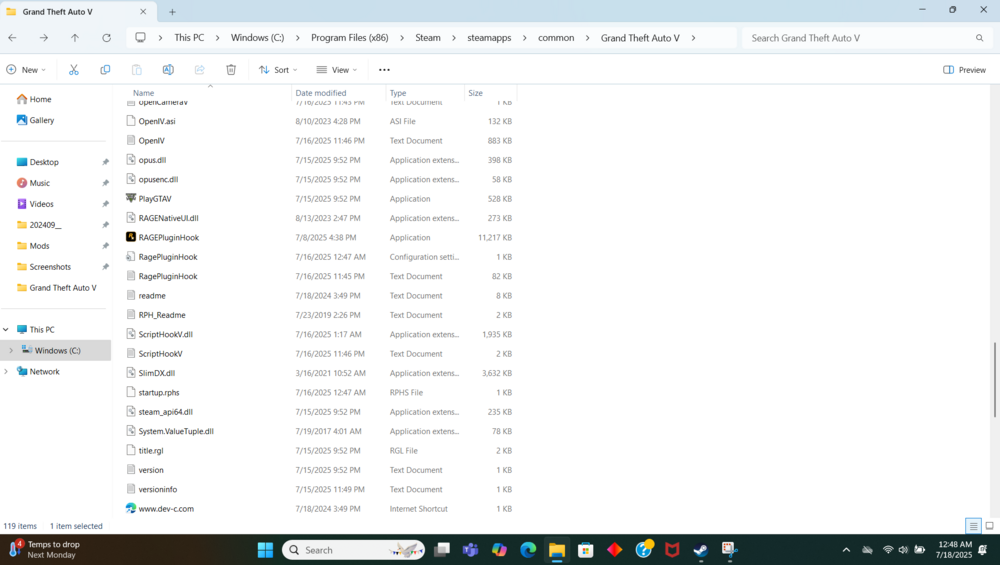
Task: Add a new File Explorer tab
Action: click(172, 11)
